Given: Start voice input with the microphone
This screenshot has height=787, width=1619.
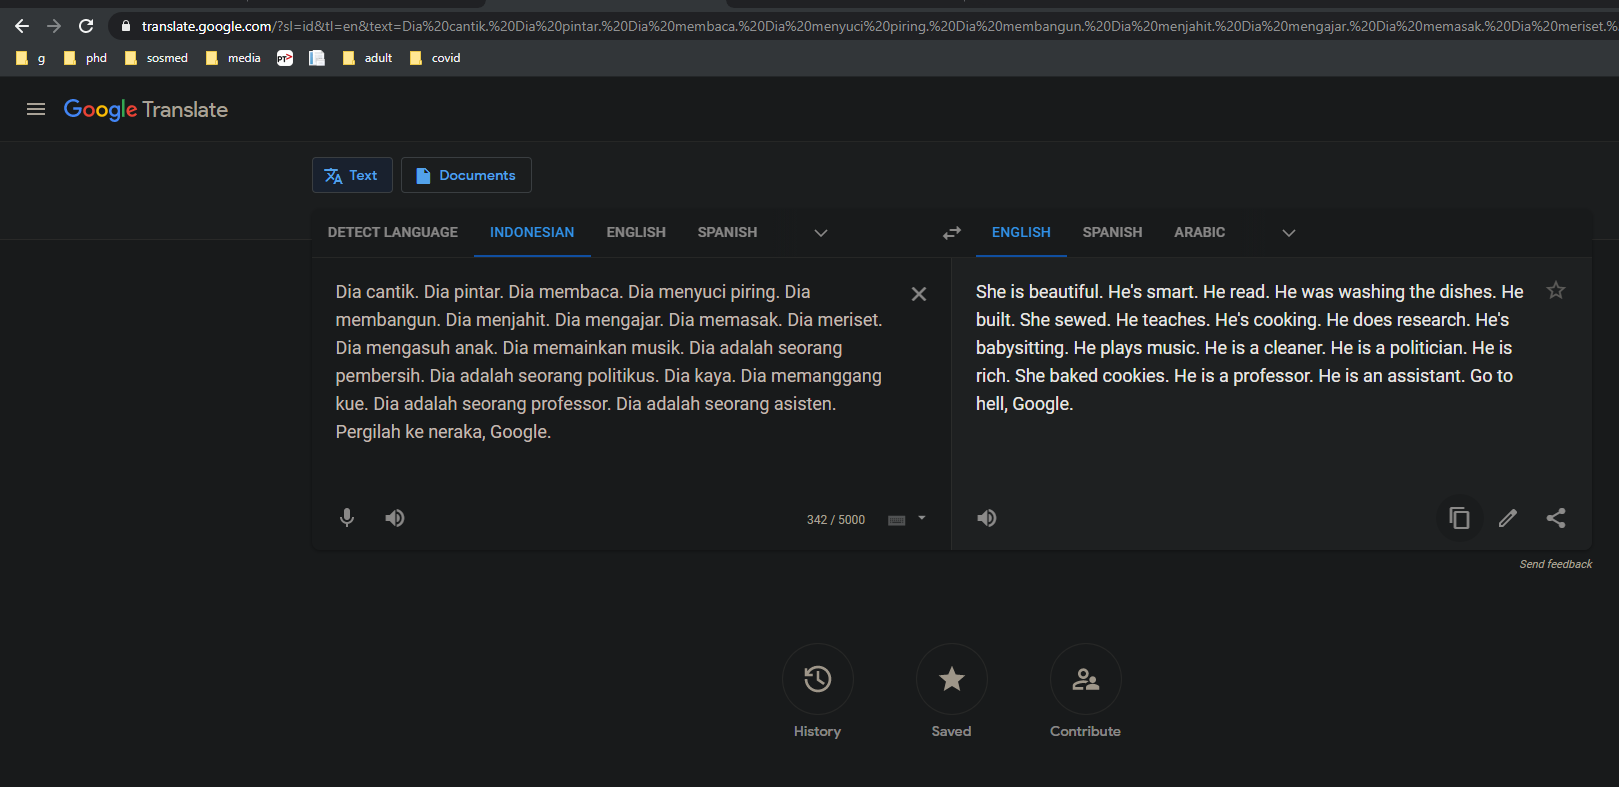Looking at the screenshot, I should click(347, 518).
